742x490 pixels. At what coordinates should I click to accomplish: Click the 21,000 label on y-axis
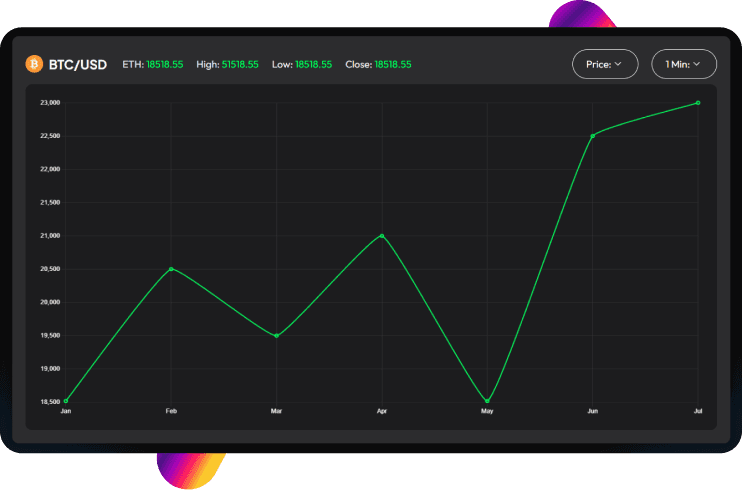(50, 236)
